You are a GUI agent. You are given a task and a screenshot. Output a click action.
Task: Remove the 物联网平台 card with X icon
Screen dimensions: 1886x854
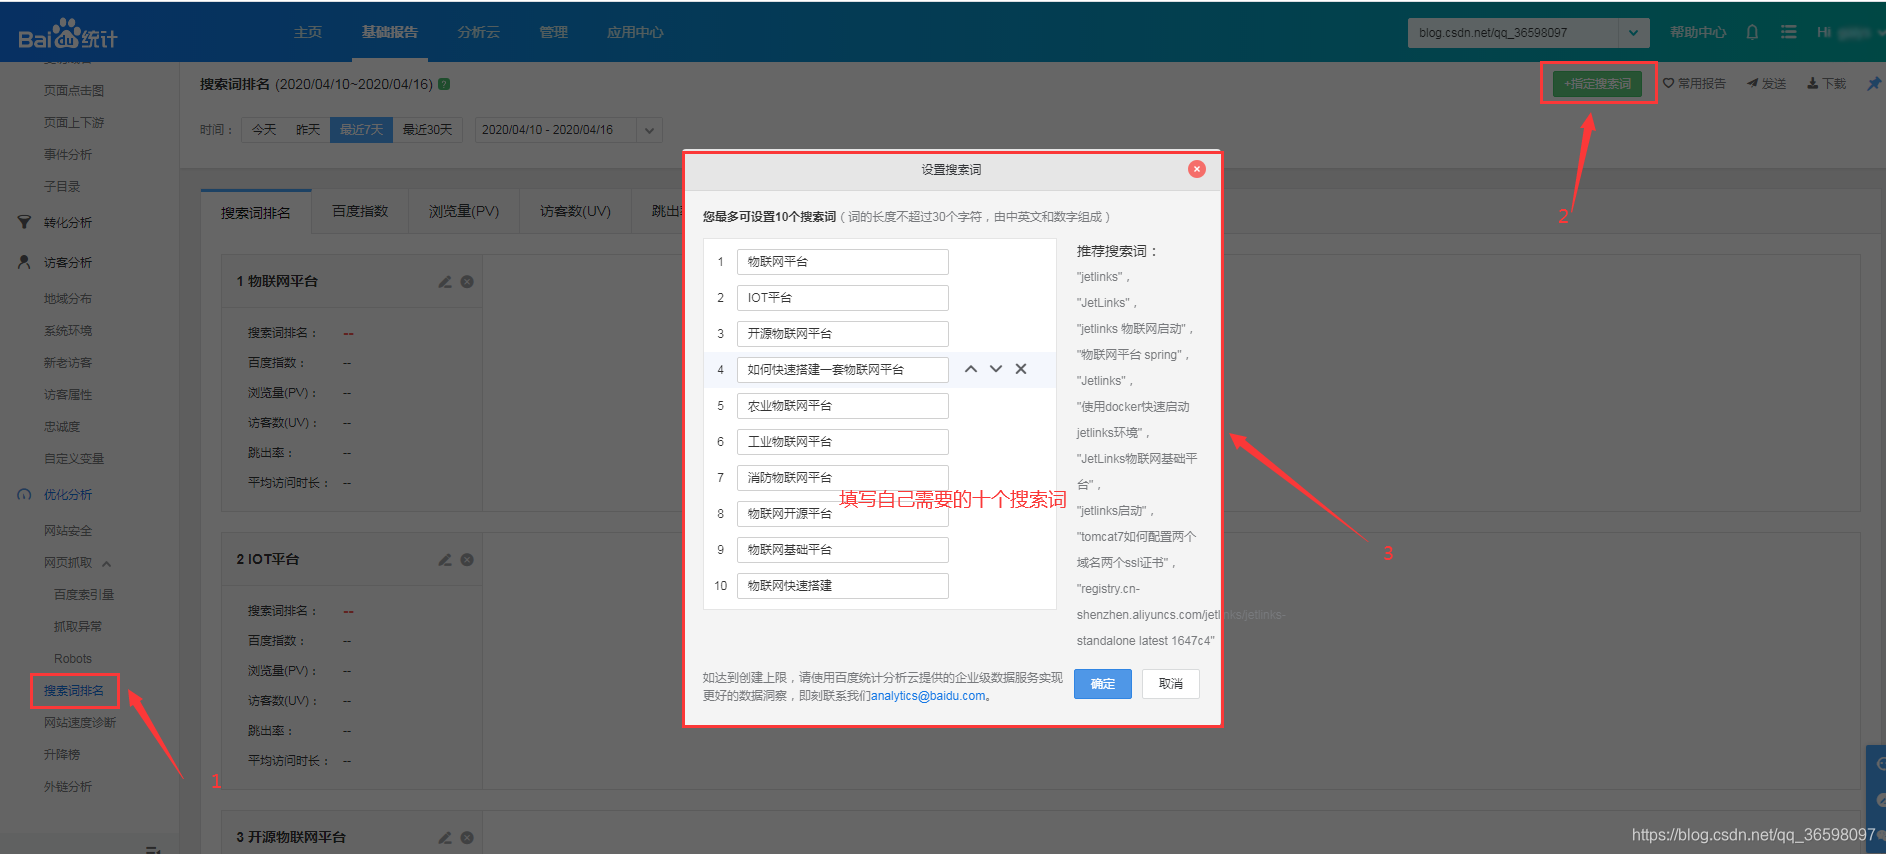467,282
